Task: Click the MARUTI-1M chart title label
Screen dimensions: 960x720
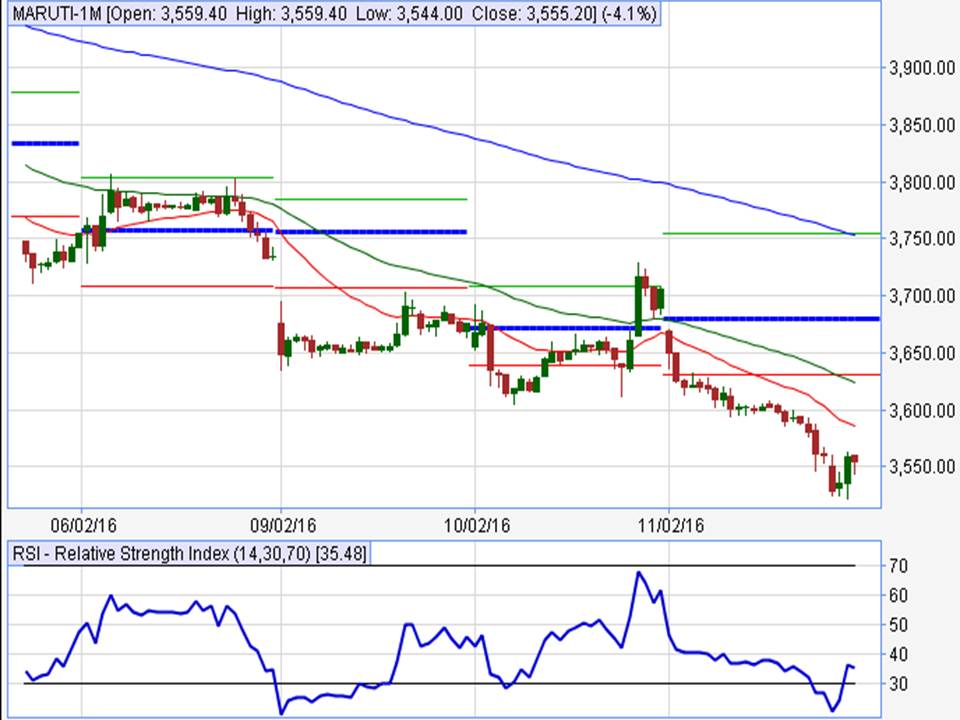Action: coord(334,13)
